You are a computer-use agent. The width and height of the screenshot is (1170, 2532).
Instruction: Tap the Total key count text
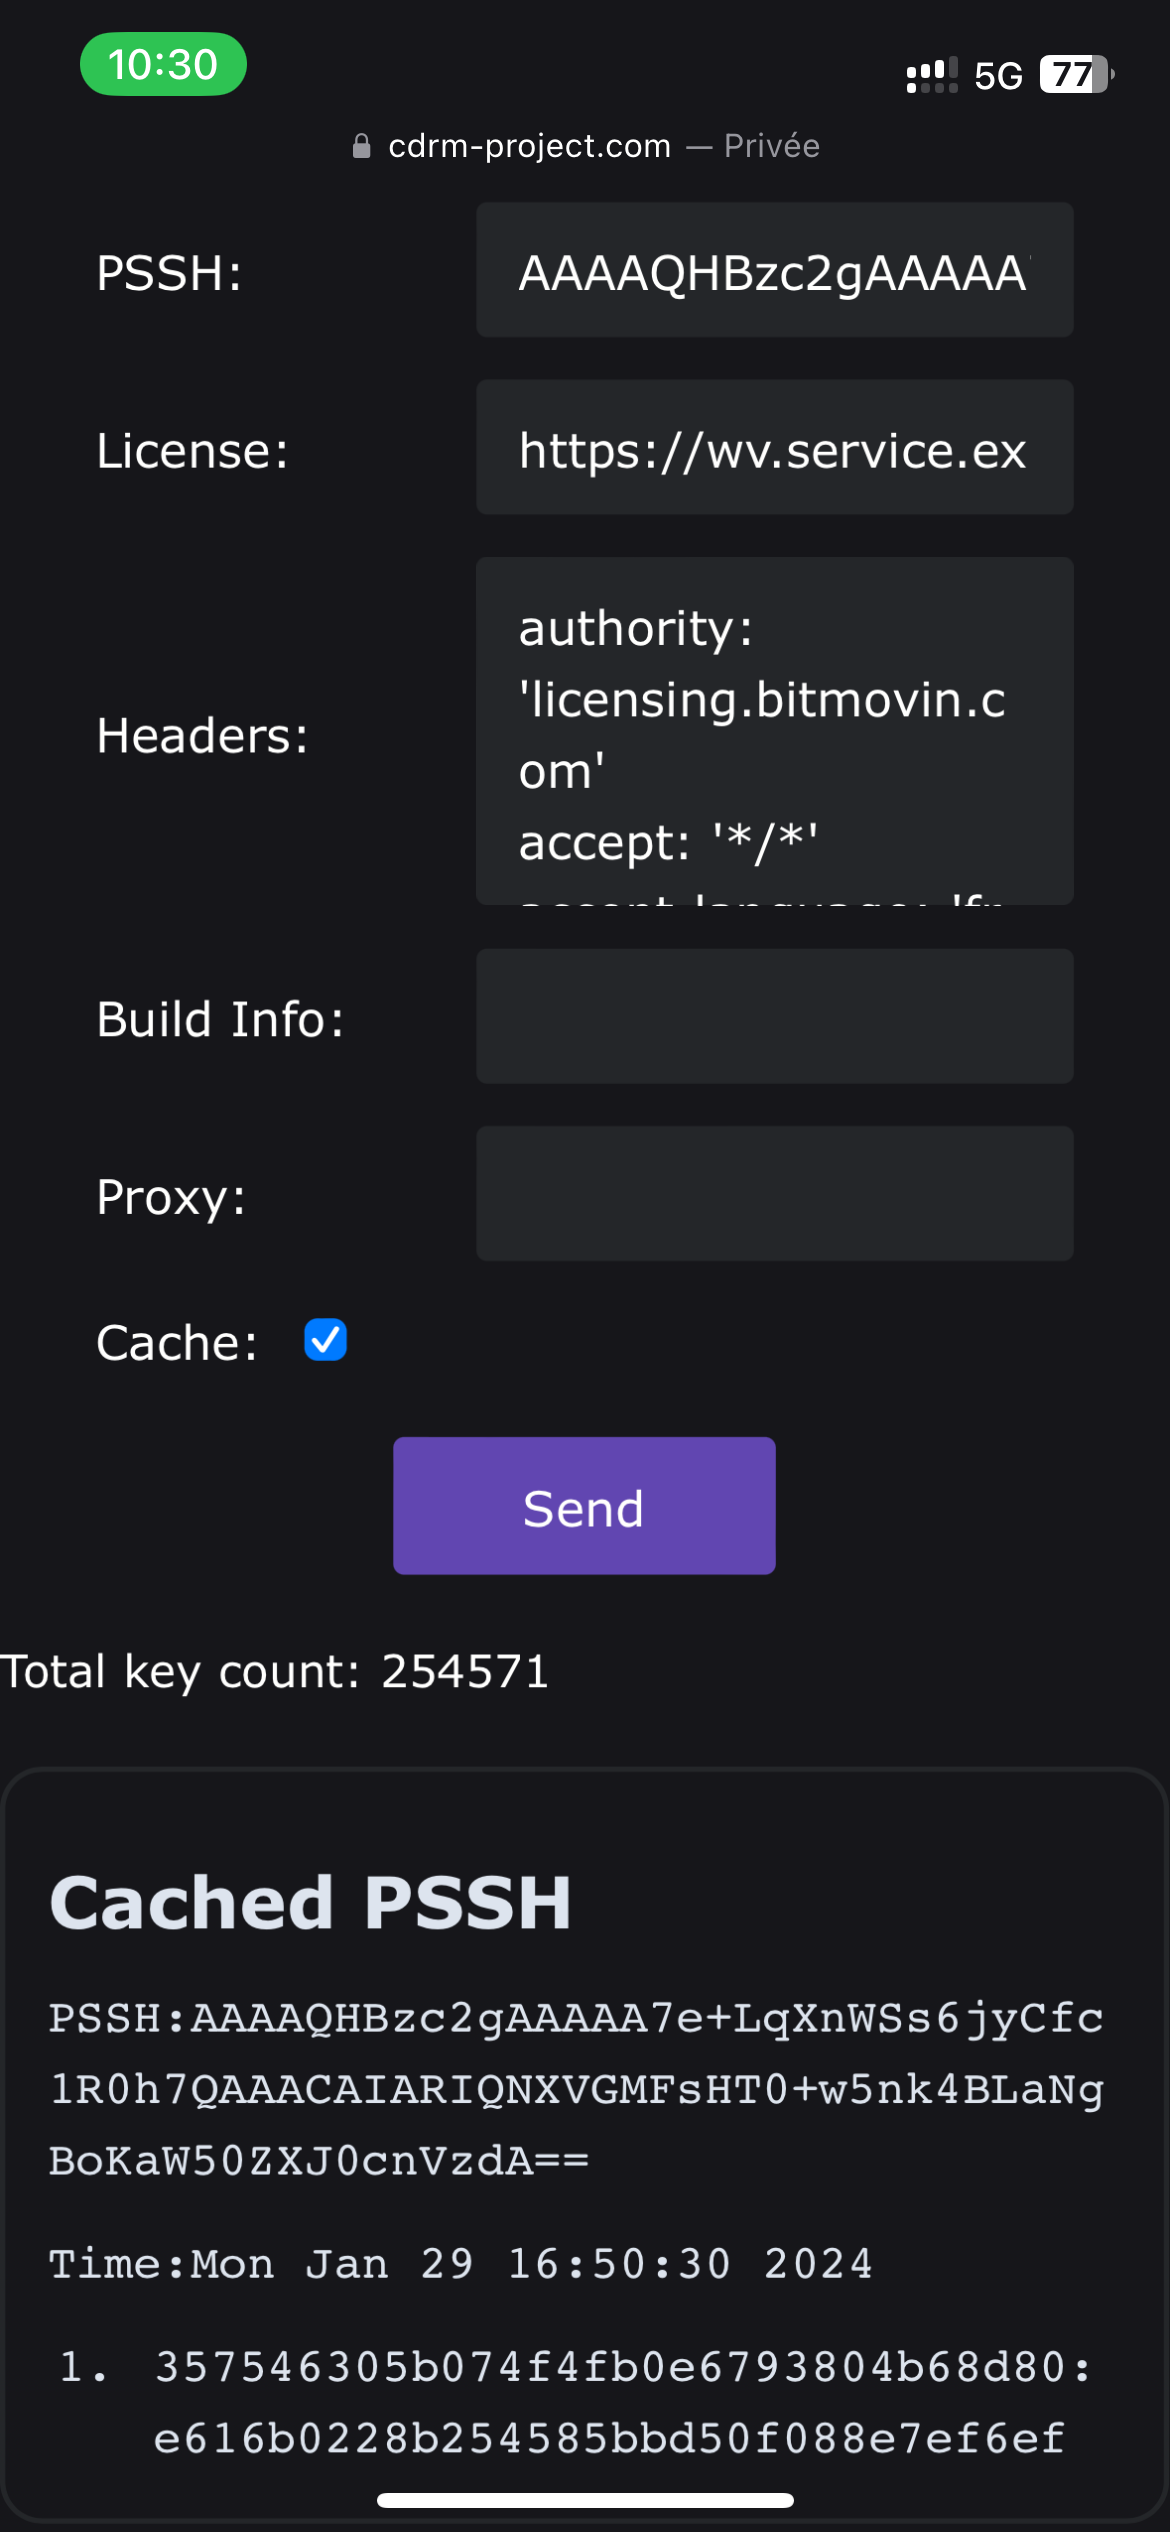[275, 1672]
